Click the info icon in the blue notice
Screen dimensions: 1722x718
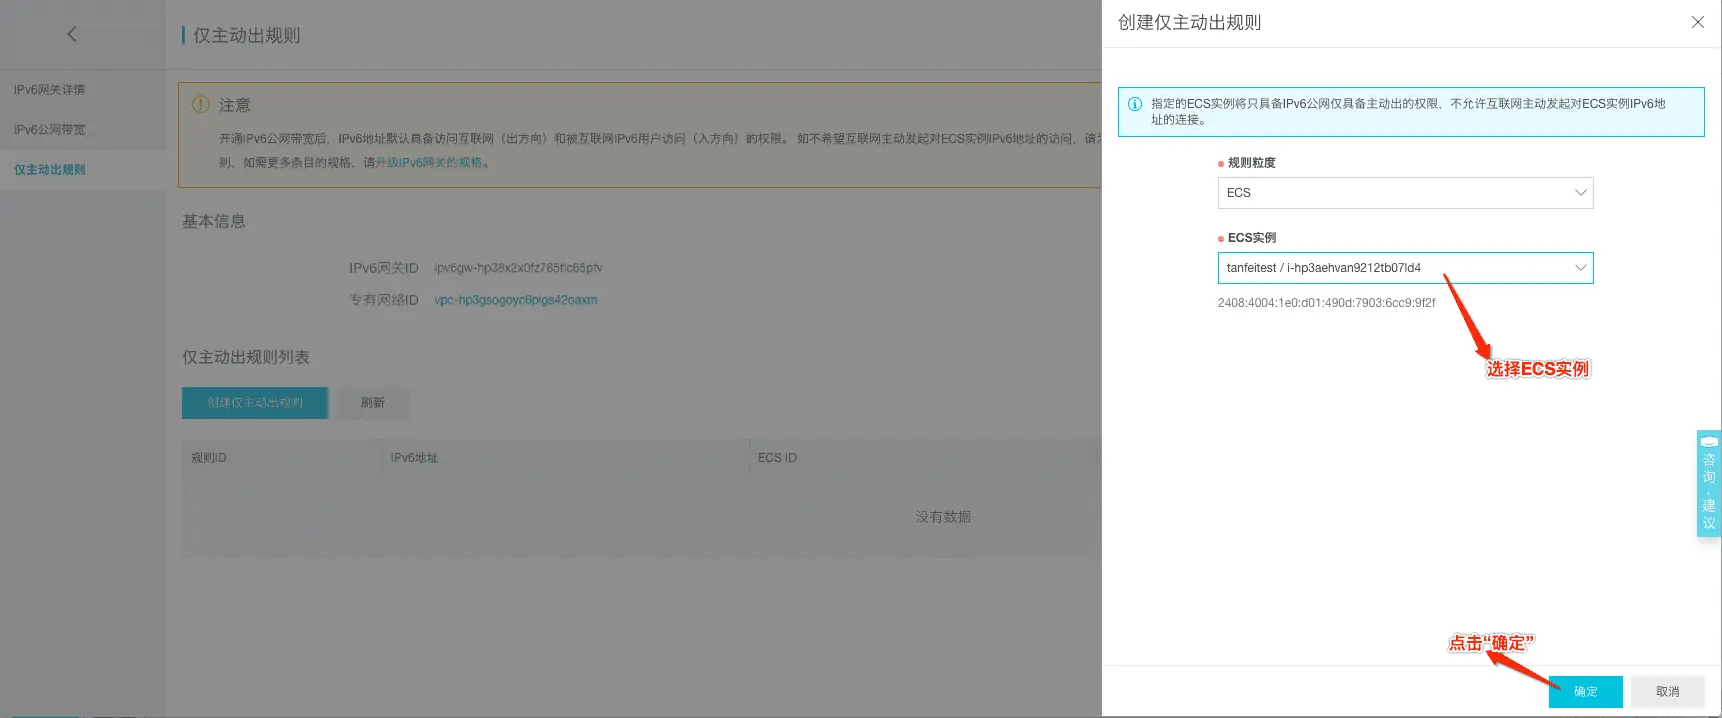point(1135,104)
